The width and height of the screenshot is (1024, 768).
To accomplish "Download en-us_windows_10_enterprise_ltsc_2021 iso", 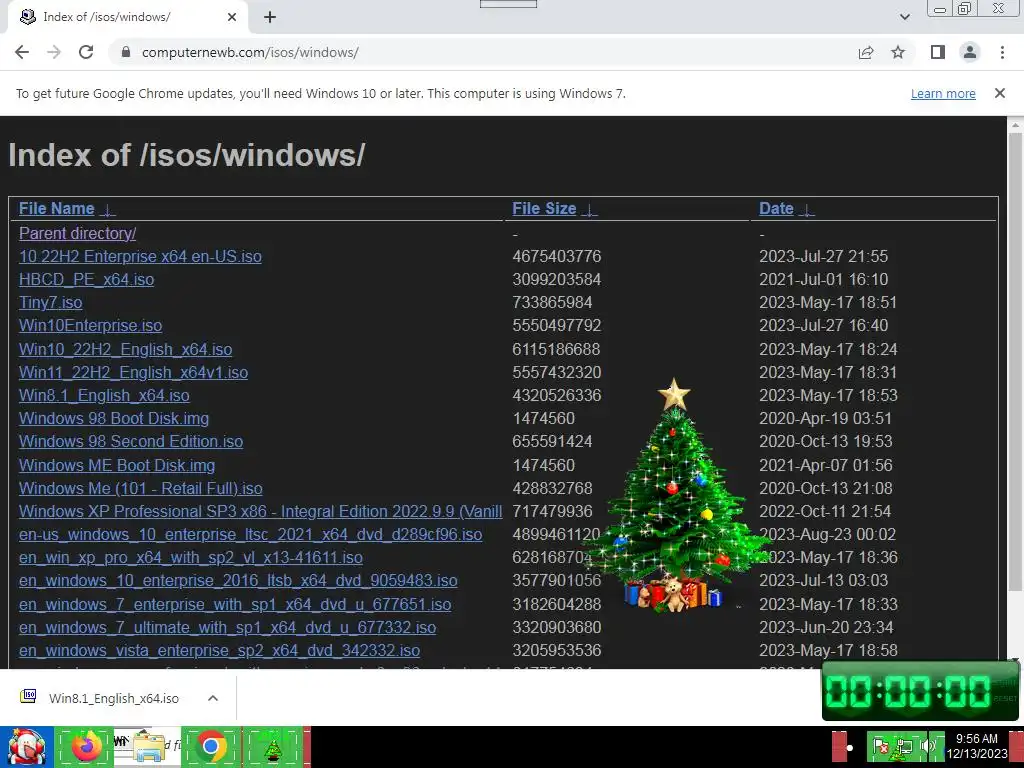I will (250, 534).
